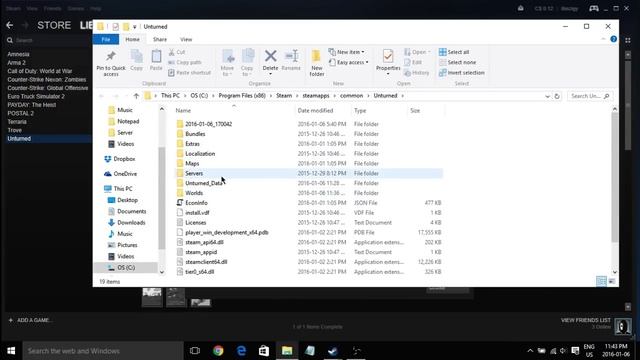Screen dimensions: 640x360
Task: Click steamapps segment in address bar
Action: [x=316, y=96]
